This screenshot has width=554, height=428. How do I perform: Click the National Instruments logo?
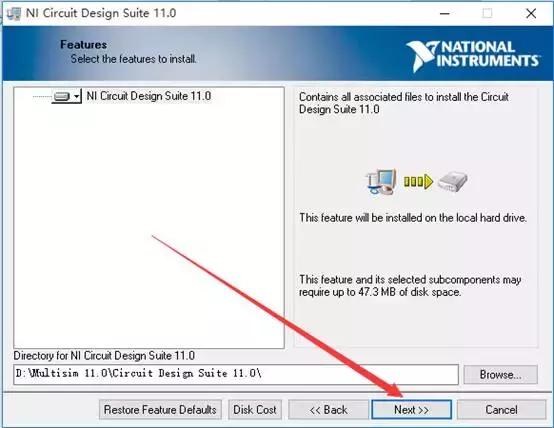pyautogui.click(x=472, y=56)
